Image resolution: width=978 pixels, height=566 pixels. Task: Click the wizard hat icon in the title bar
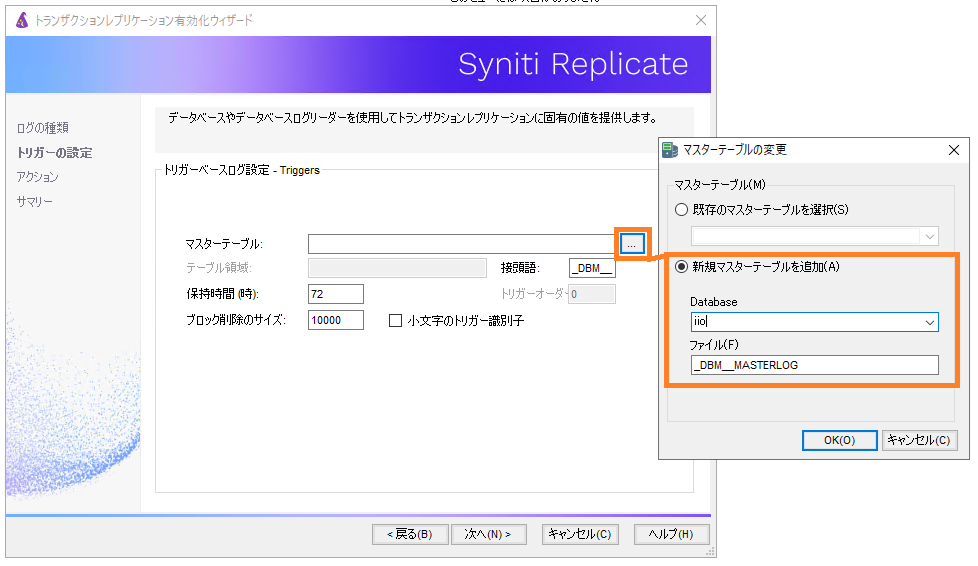(22, 20)
